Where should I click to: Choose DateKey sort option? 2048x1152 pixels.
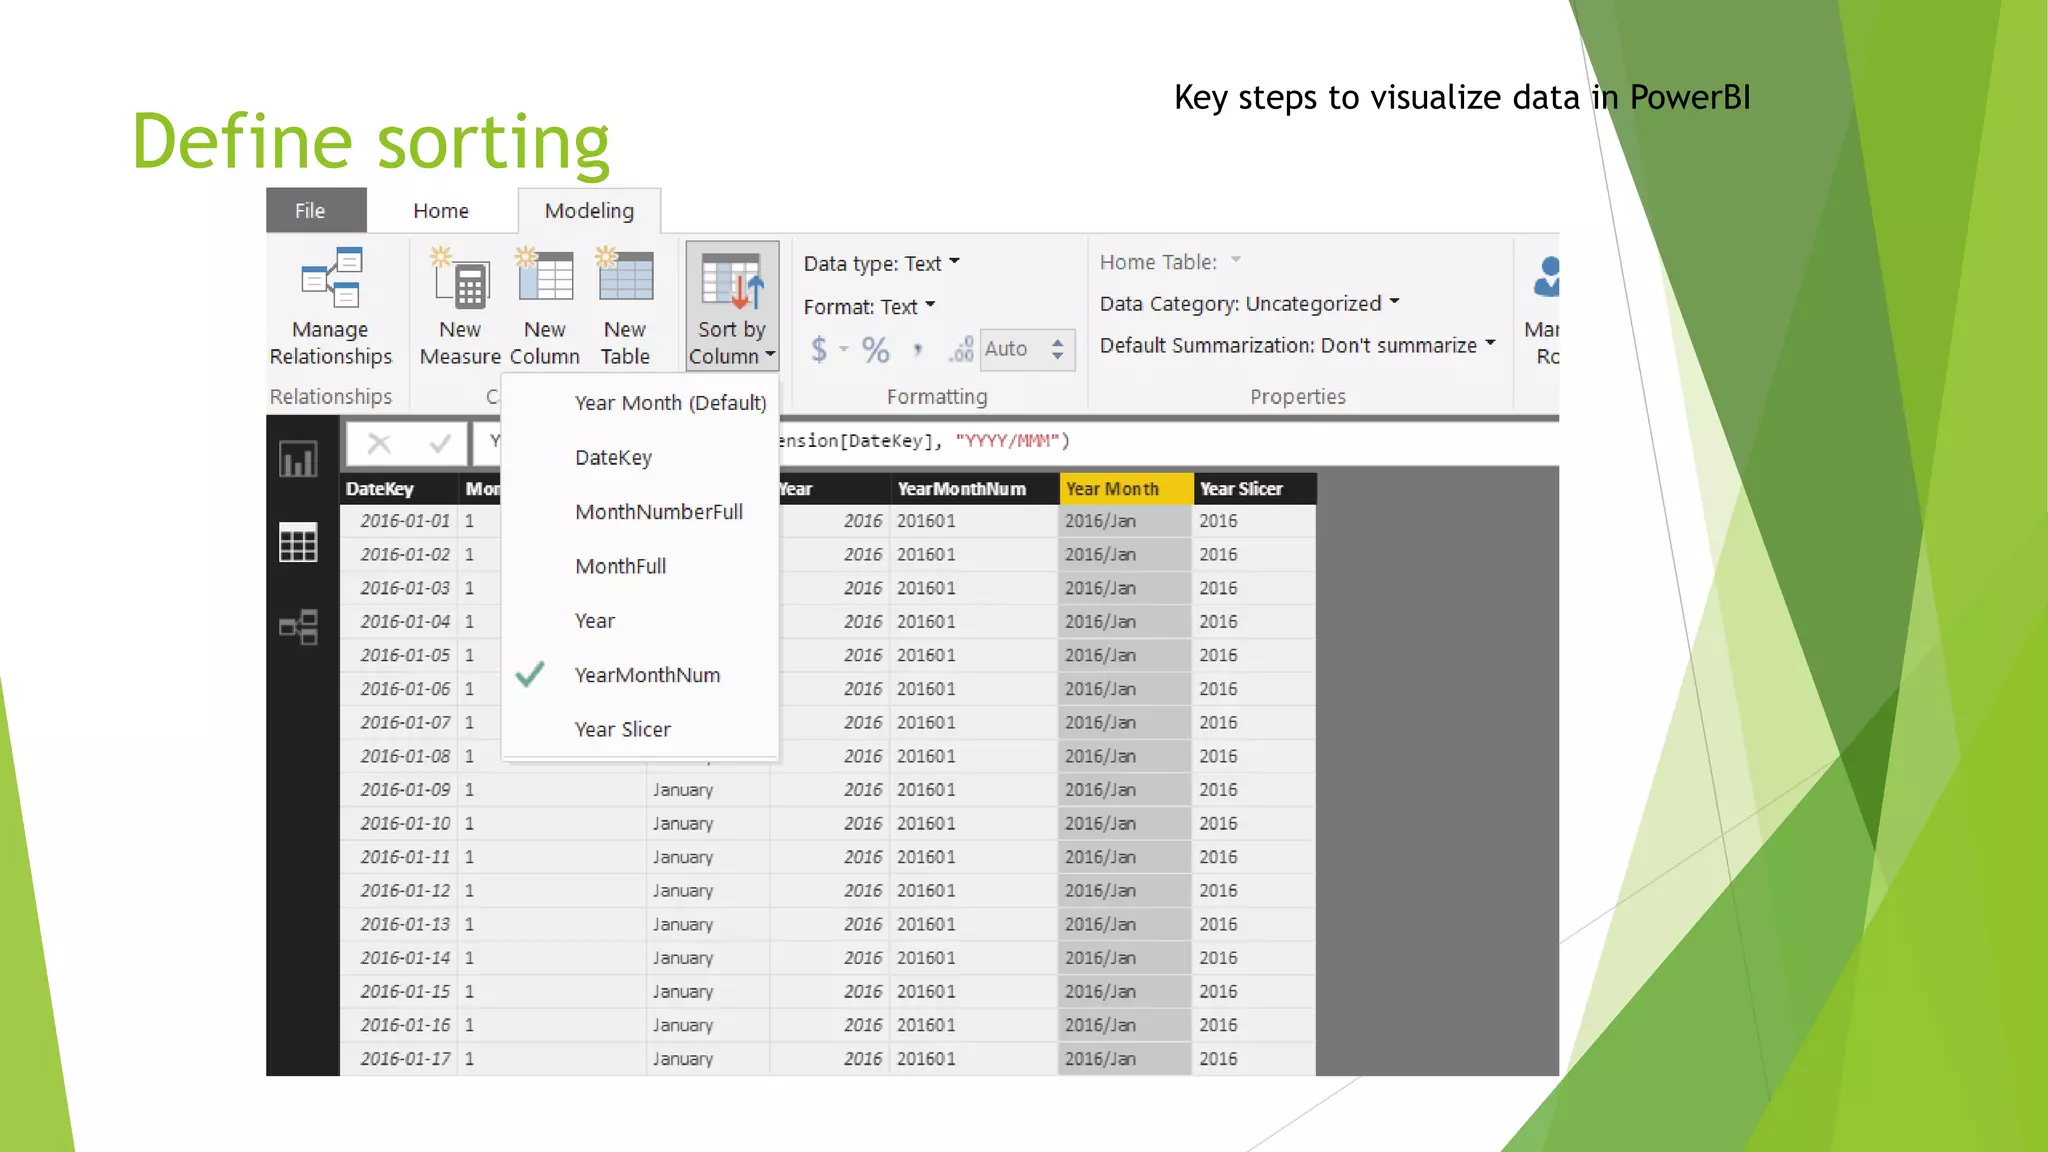[x=640, y=457]
